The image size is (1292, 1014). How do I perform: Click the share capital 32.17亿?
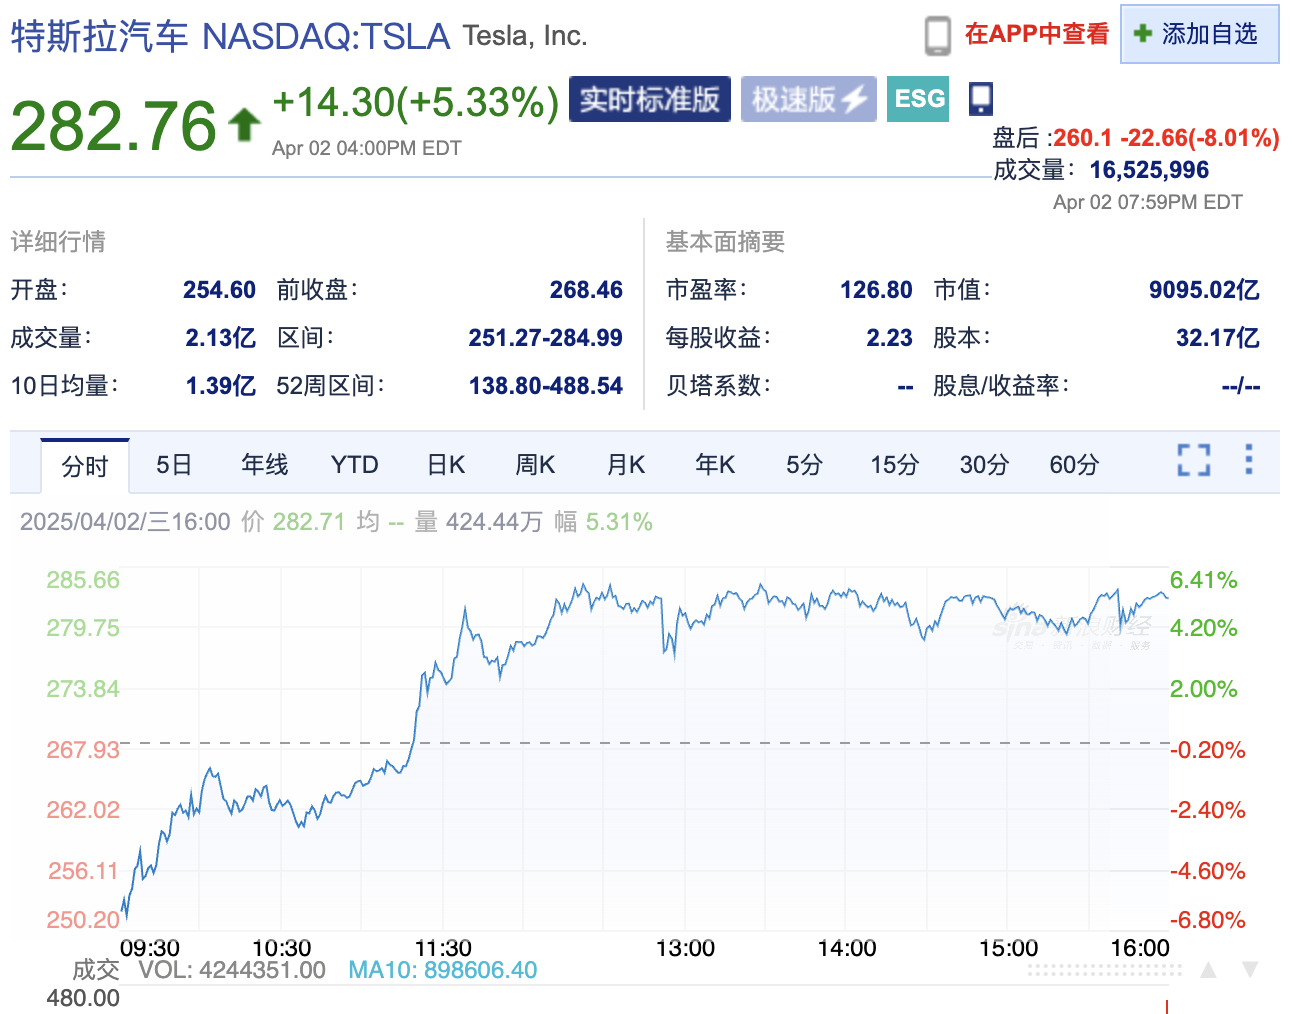coord(1217,338)
